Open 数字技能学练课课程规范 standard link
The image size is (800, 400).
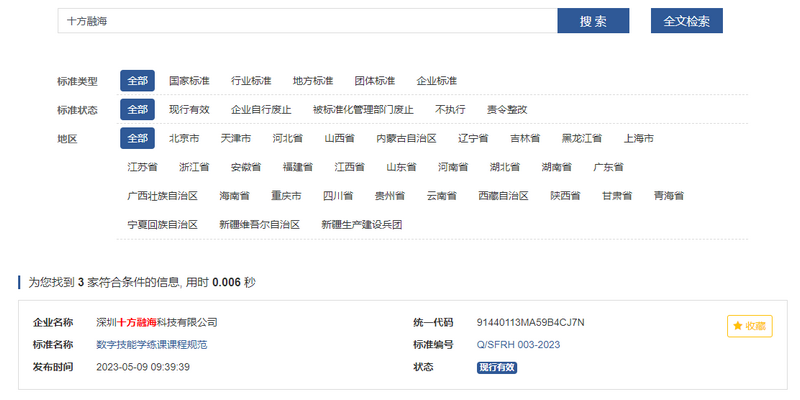[x=151, y=344]
